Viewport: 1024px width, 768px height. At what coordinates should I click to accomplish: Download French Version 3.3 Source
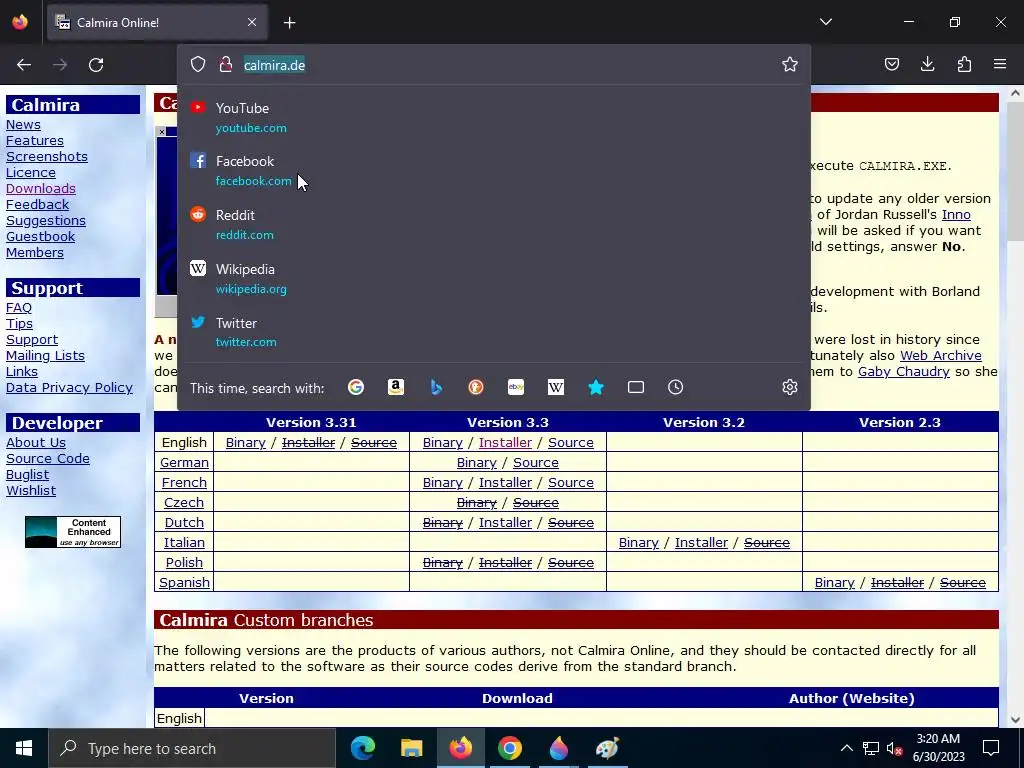point(571,483)
